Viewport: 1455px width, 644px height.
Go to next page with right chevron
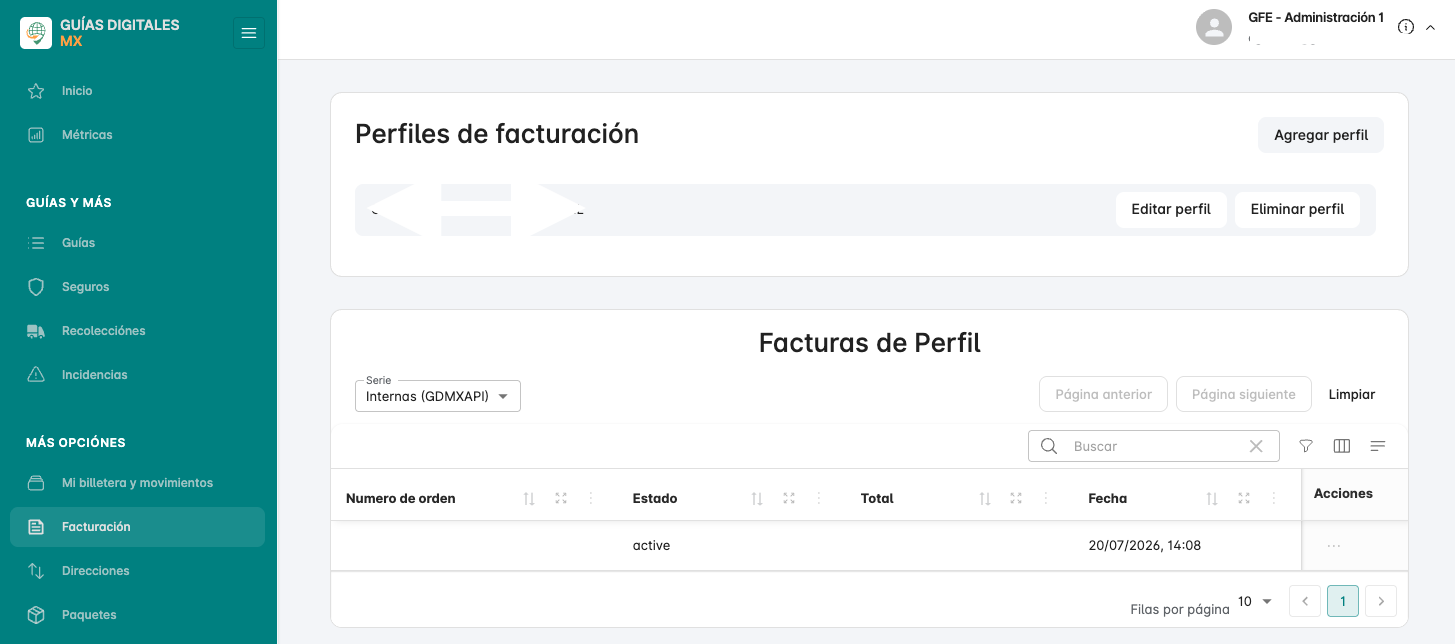click(x=1381, y=601)
